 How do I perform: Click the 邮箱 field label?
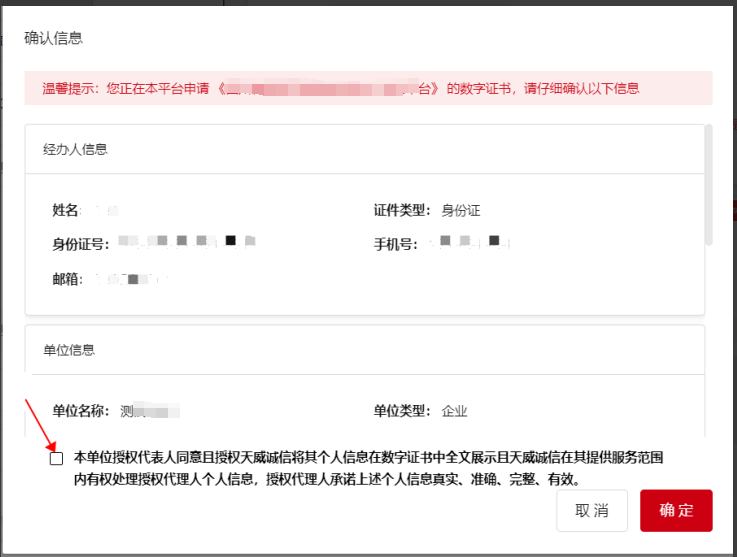[x=69, y=278]
